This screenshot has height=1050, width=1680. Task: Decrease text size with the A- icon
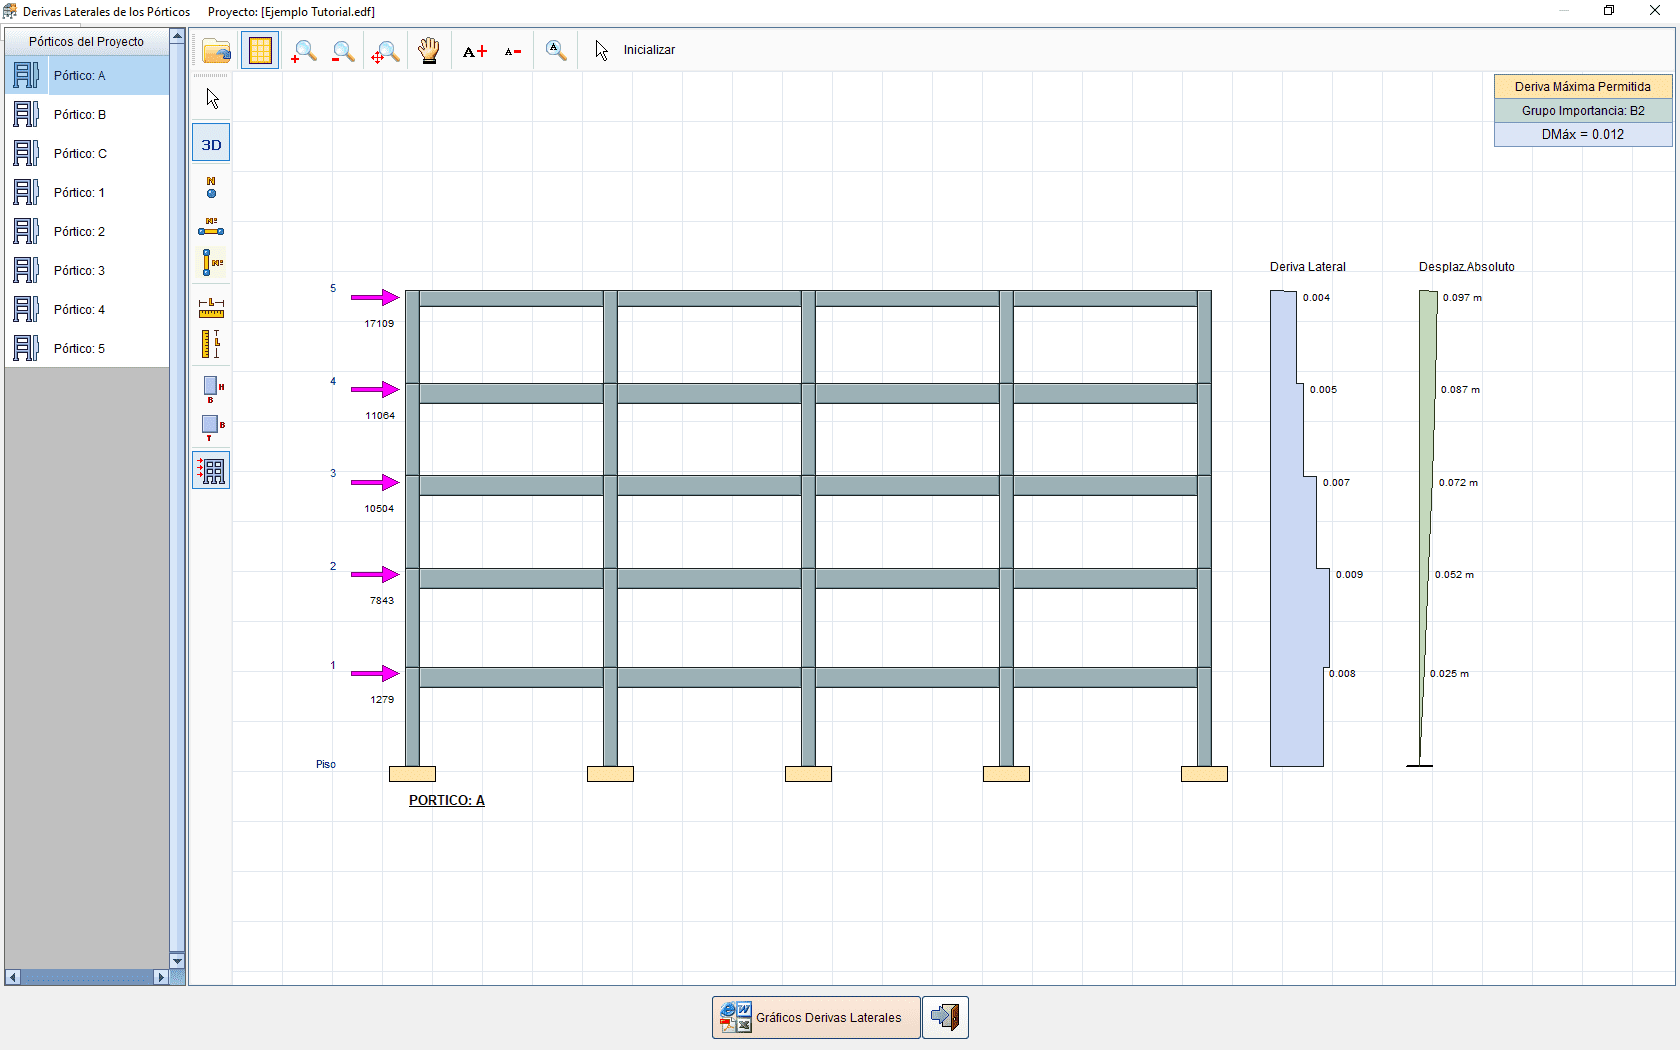click(512, 51)
